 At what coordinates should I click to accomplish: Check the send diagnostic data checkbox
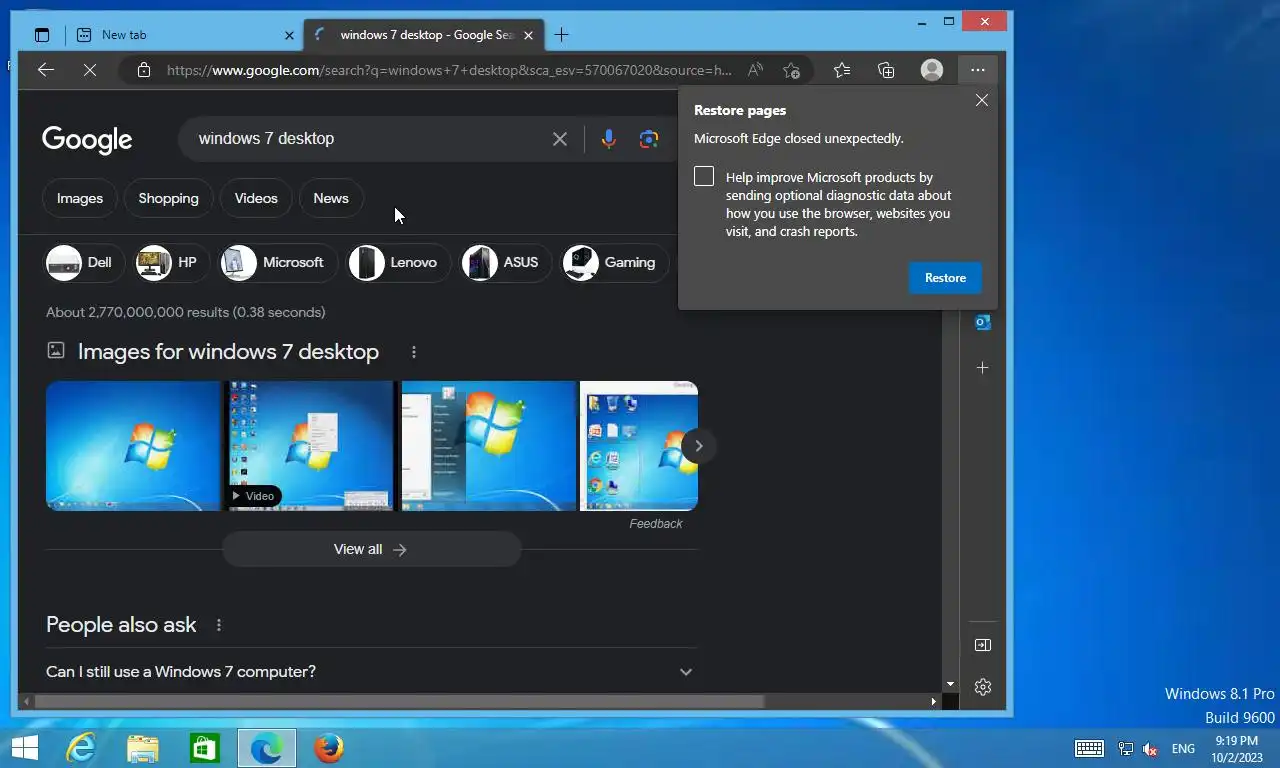coord(704,176)
